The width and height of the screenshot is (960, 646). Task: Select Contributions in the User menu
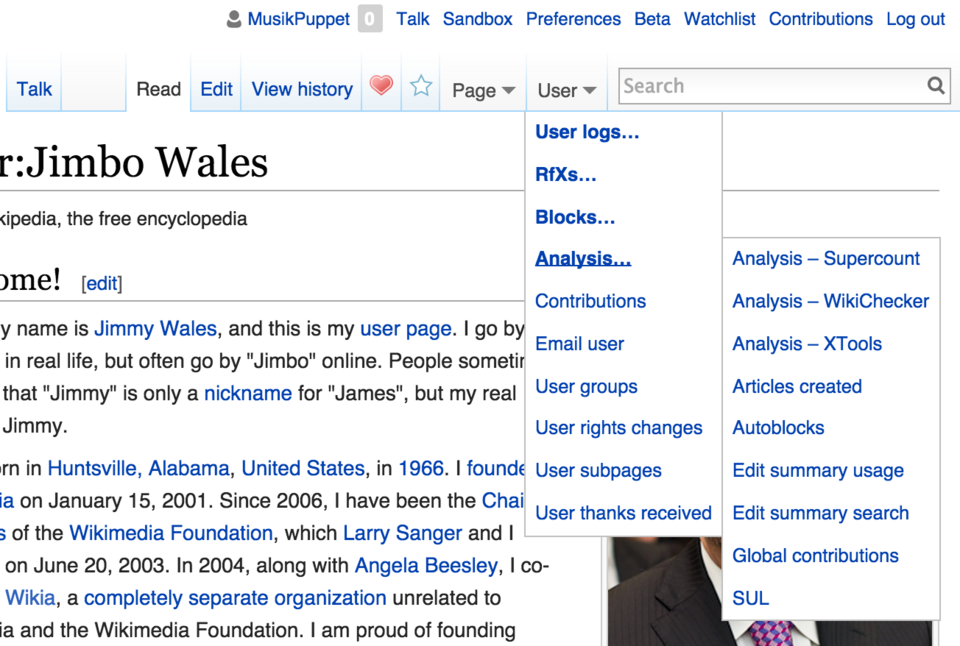[x=590, y=301]
